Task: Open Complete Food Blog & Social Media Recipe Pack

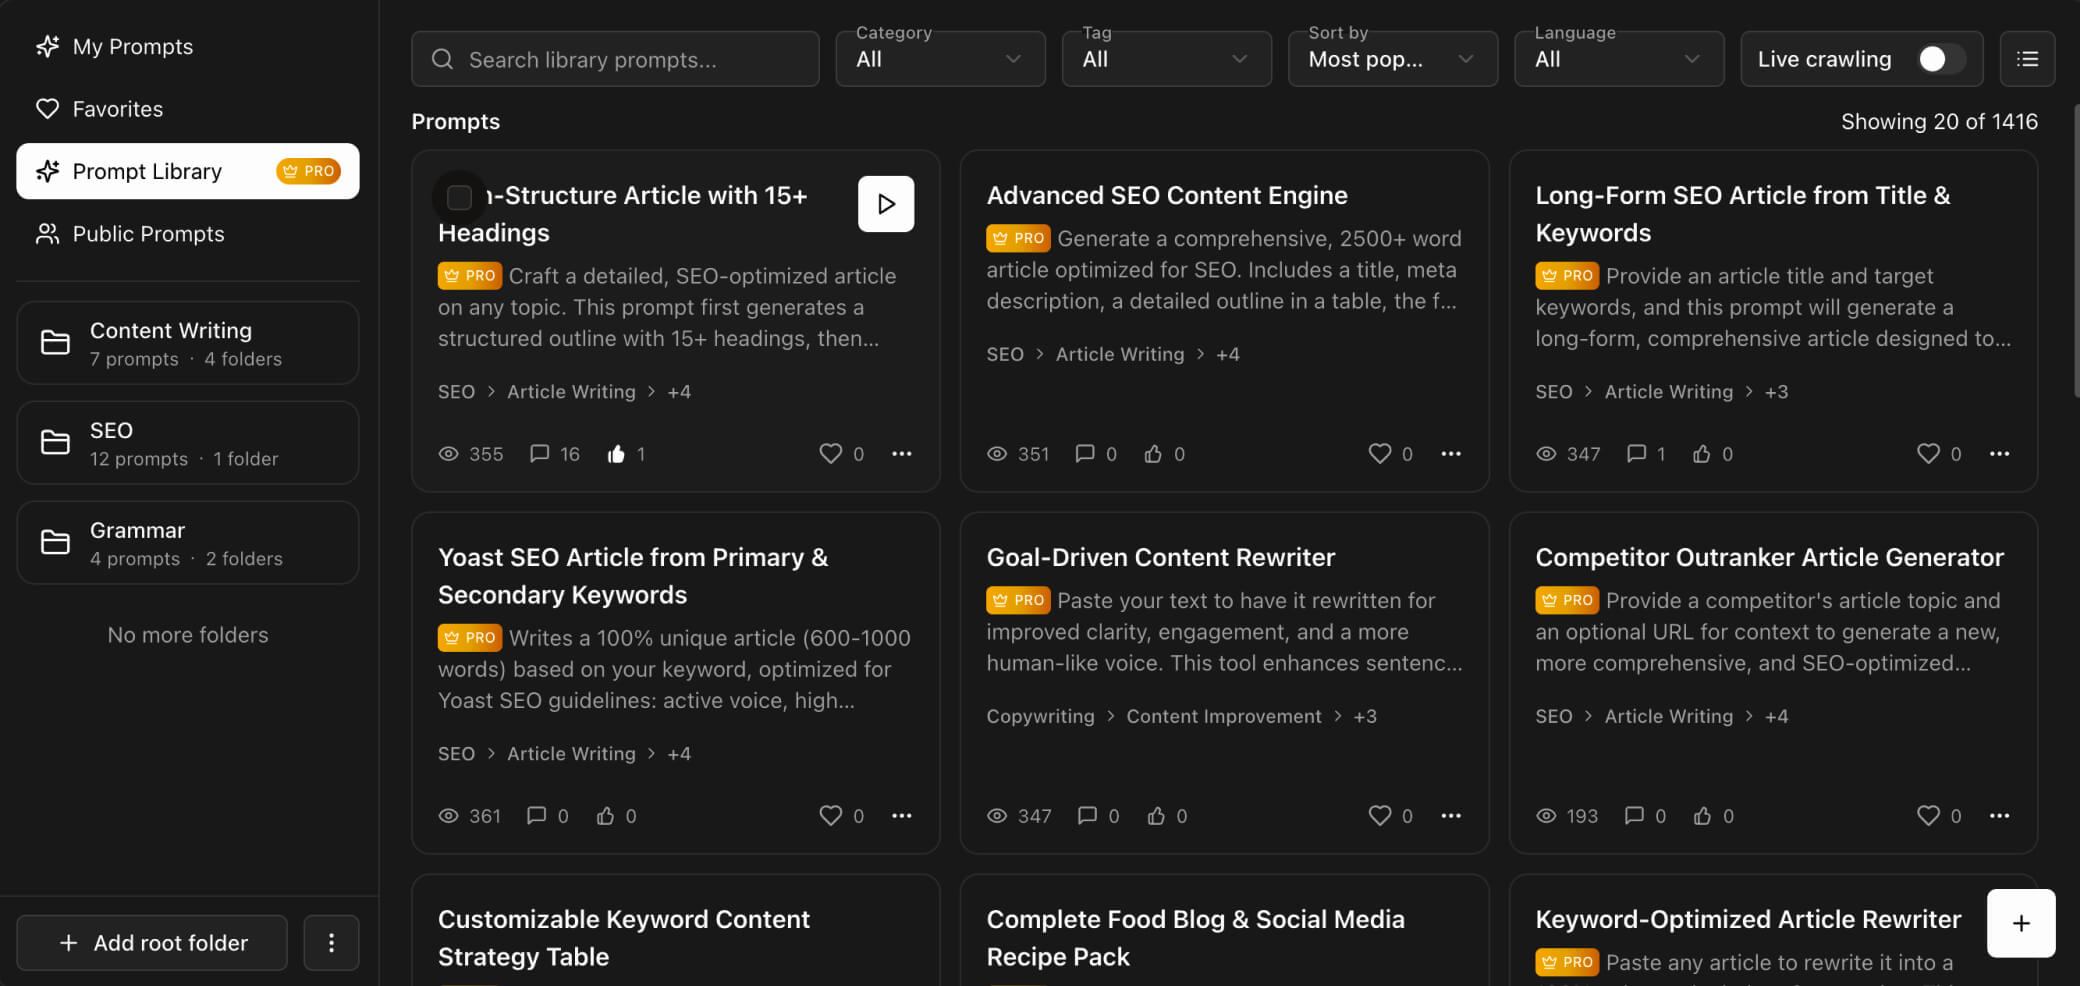Action: coord(1195,938)
